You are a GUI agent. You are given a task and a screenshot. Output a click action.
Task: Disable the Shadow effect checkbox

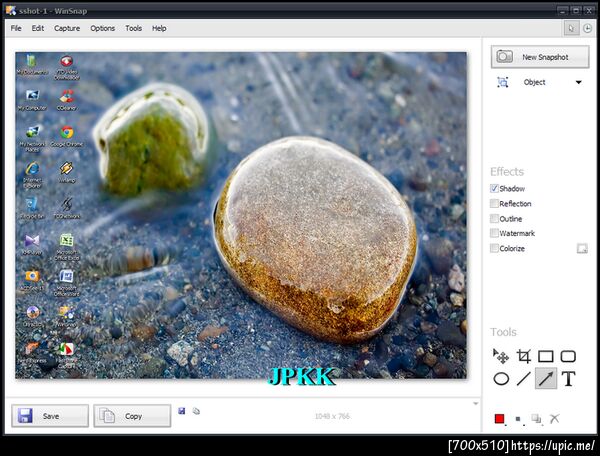coord(494,189)
